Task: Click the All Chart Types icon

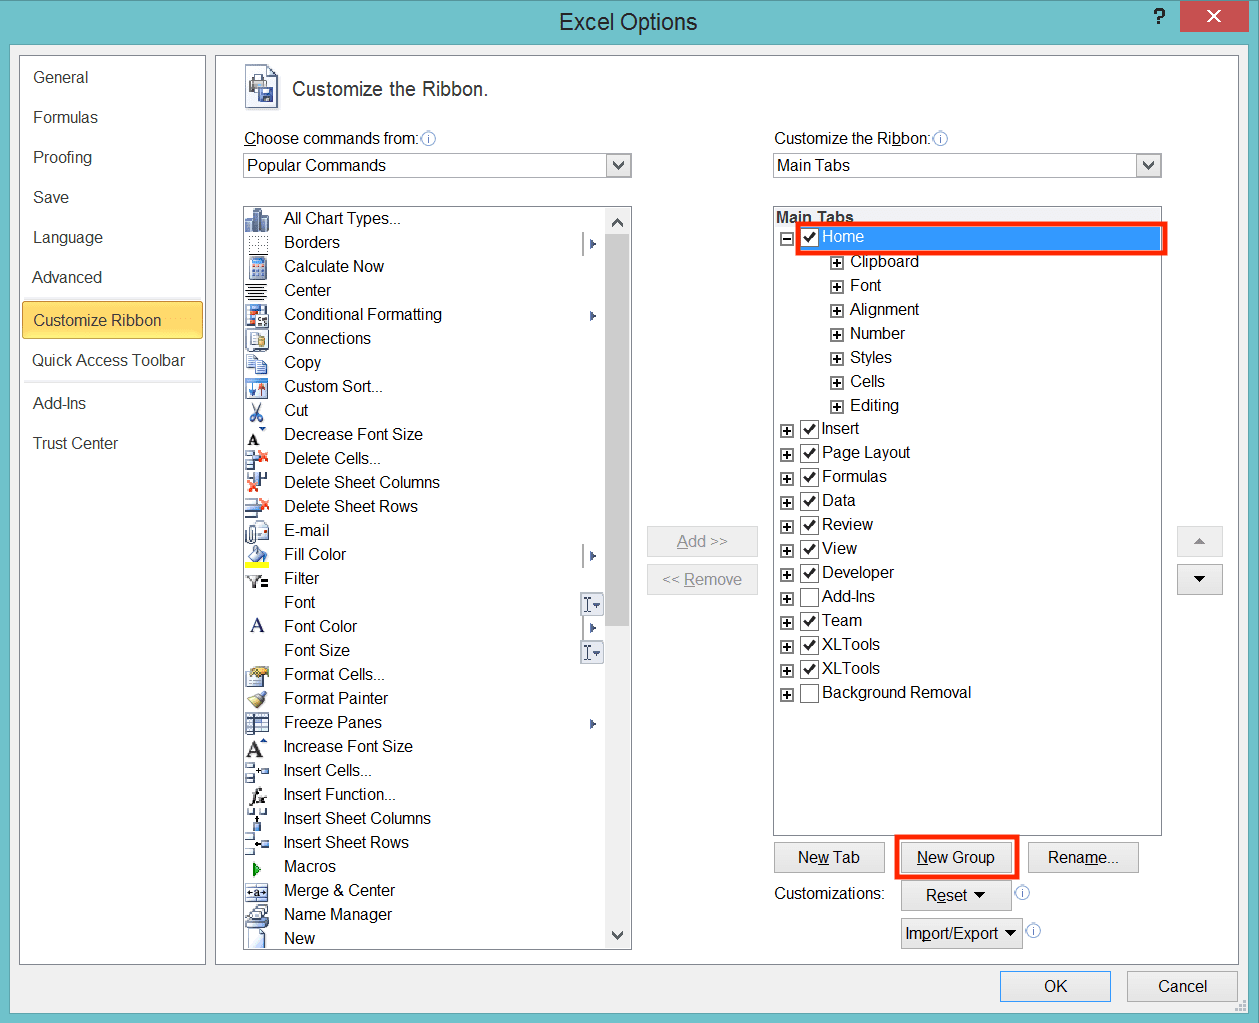Action: point(257,219)
